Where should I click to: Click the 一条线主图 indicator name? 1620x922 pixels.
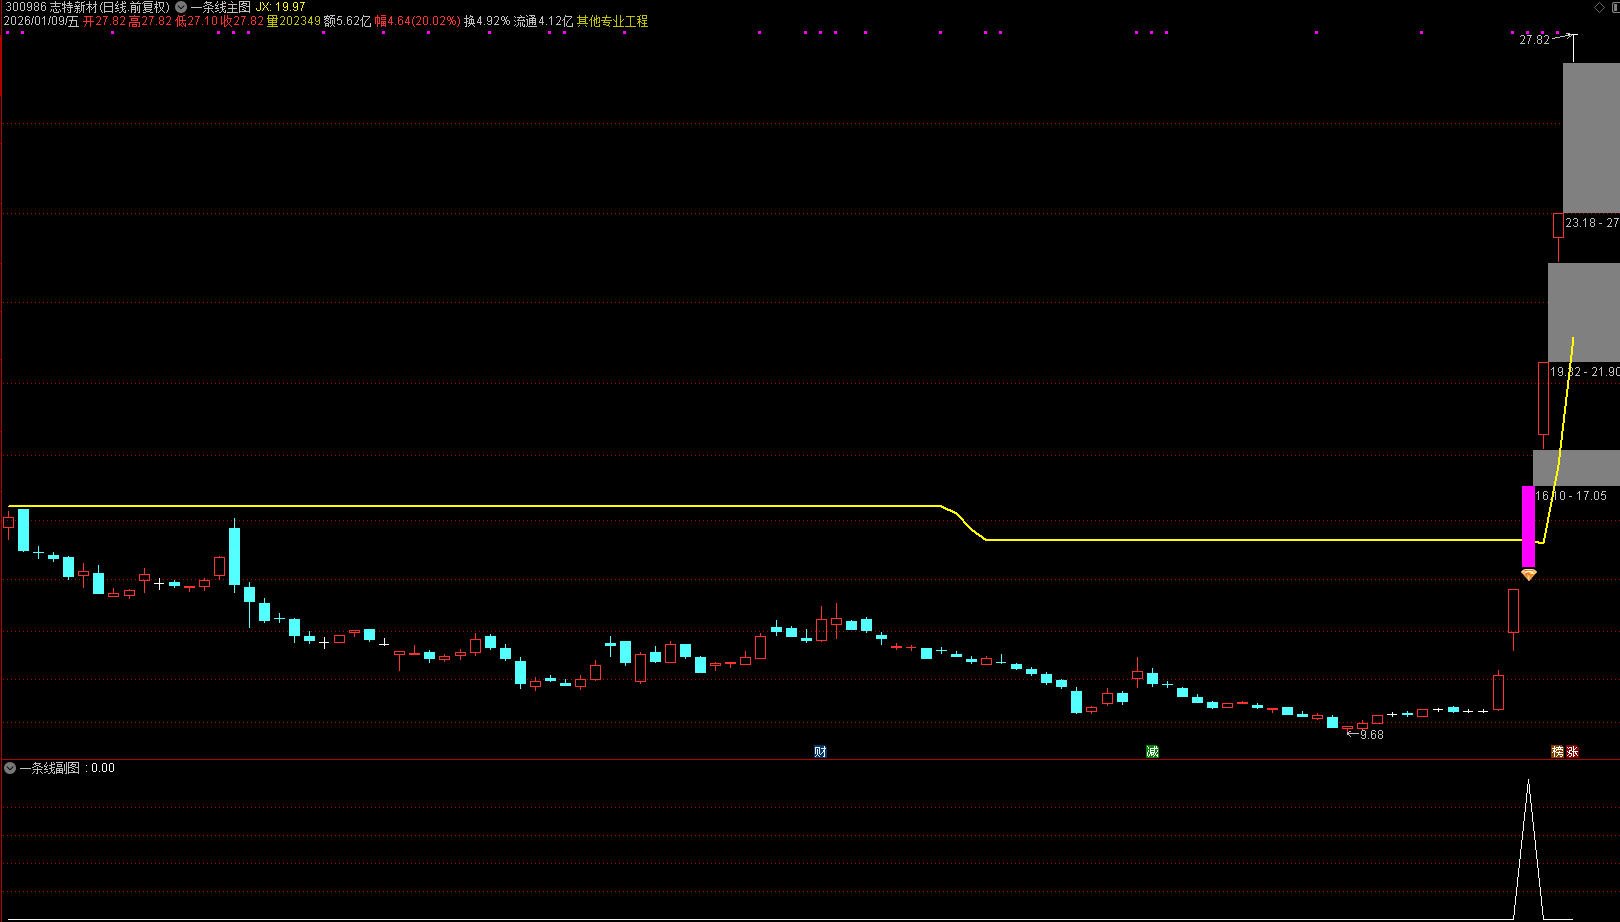[221, 7]
